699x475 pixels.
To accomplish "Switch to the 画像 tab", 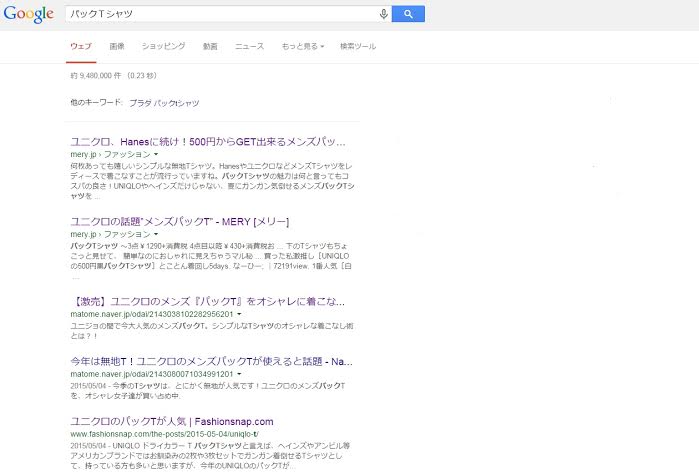I will tap(117, 46).
